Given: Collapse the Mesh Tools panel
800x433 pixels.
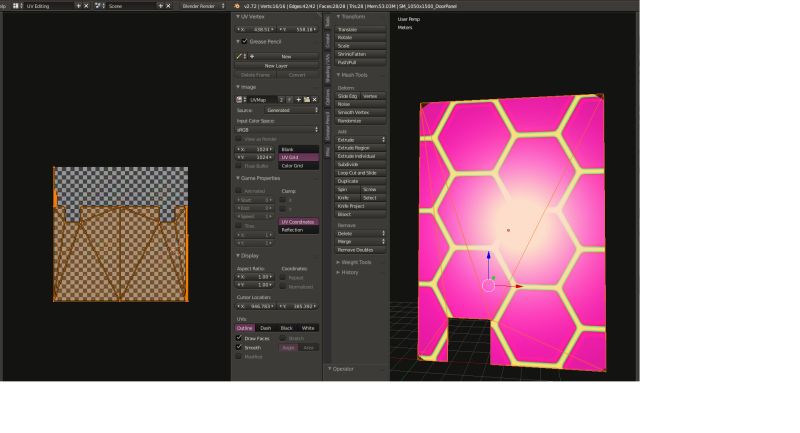Looking at the screenshot, I should pyautogui.click(x=352, y=75).
